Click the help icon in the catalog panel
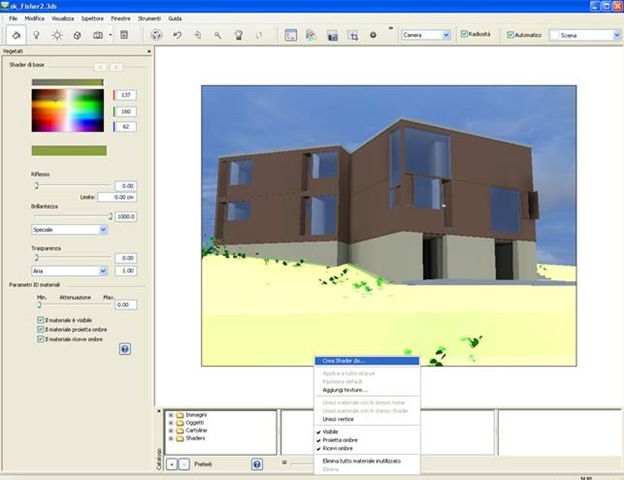The width and height of the screenshot is (624, 480). coord(257,464)
